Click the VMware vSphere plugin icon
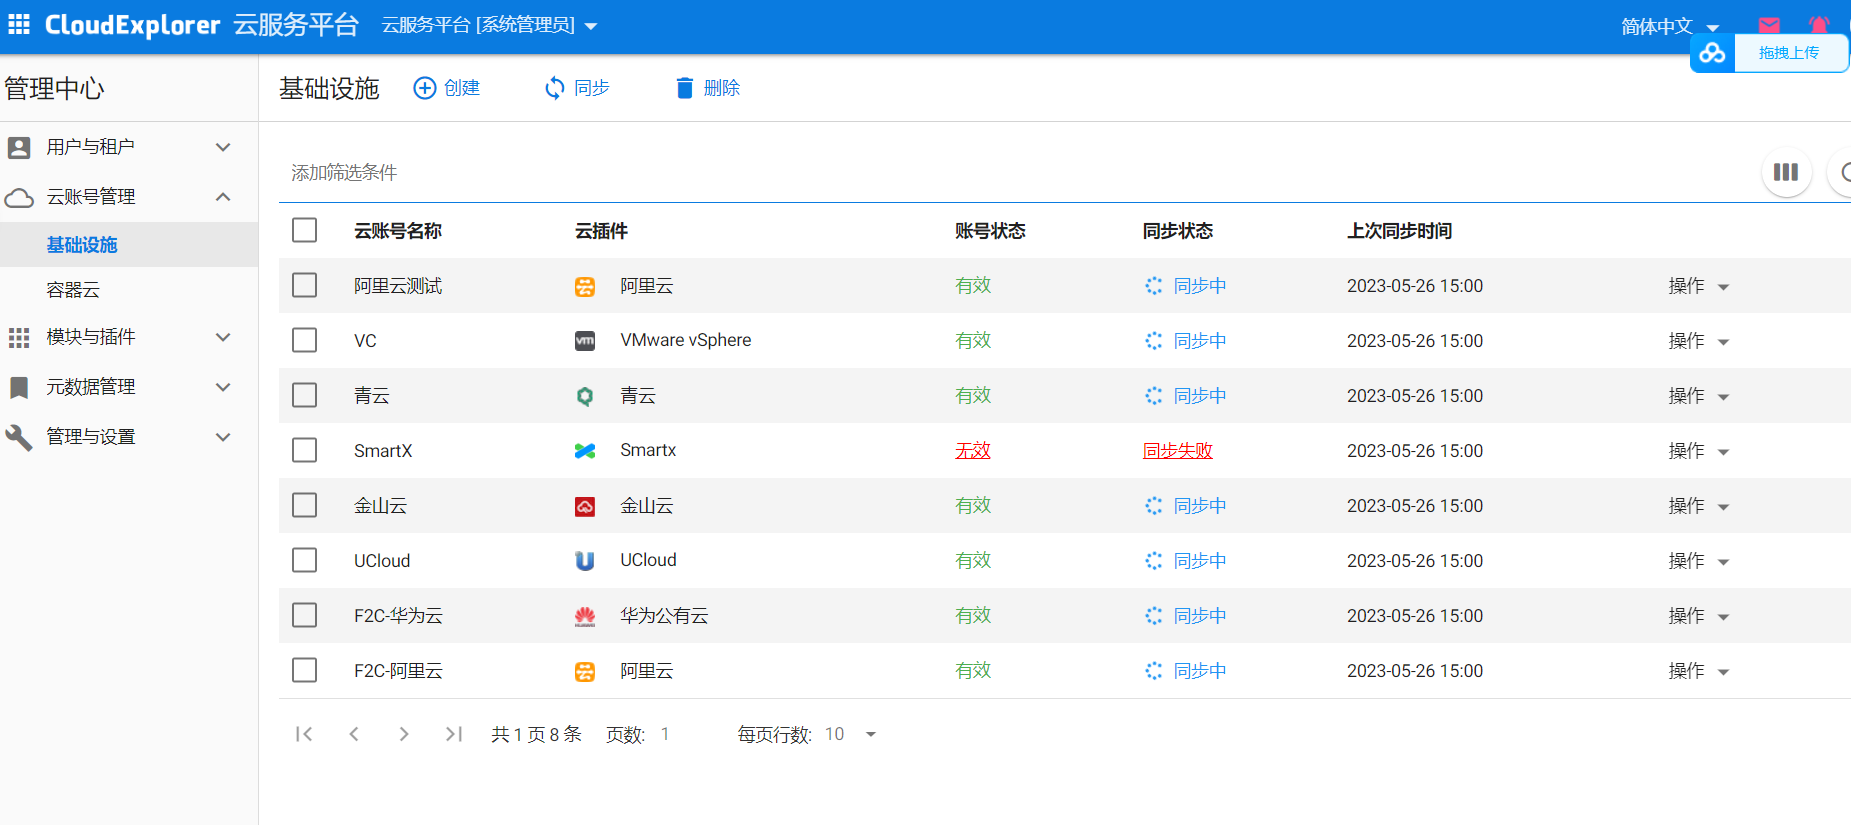Viewport: 1851px width, 825px height. [x=585, y=341]
